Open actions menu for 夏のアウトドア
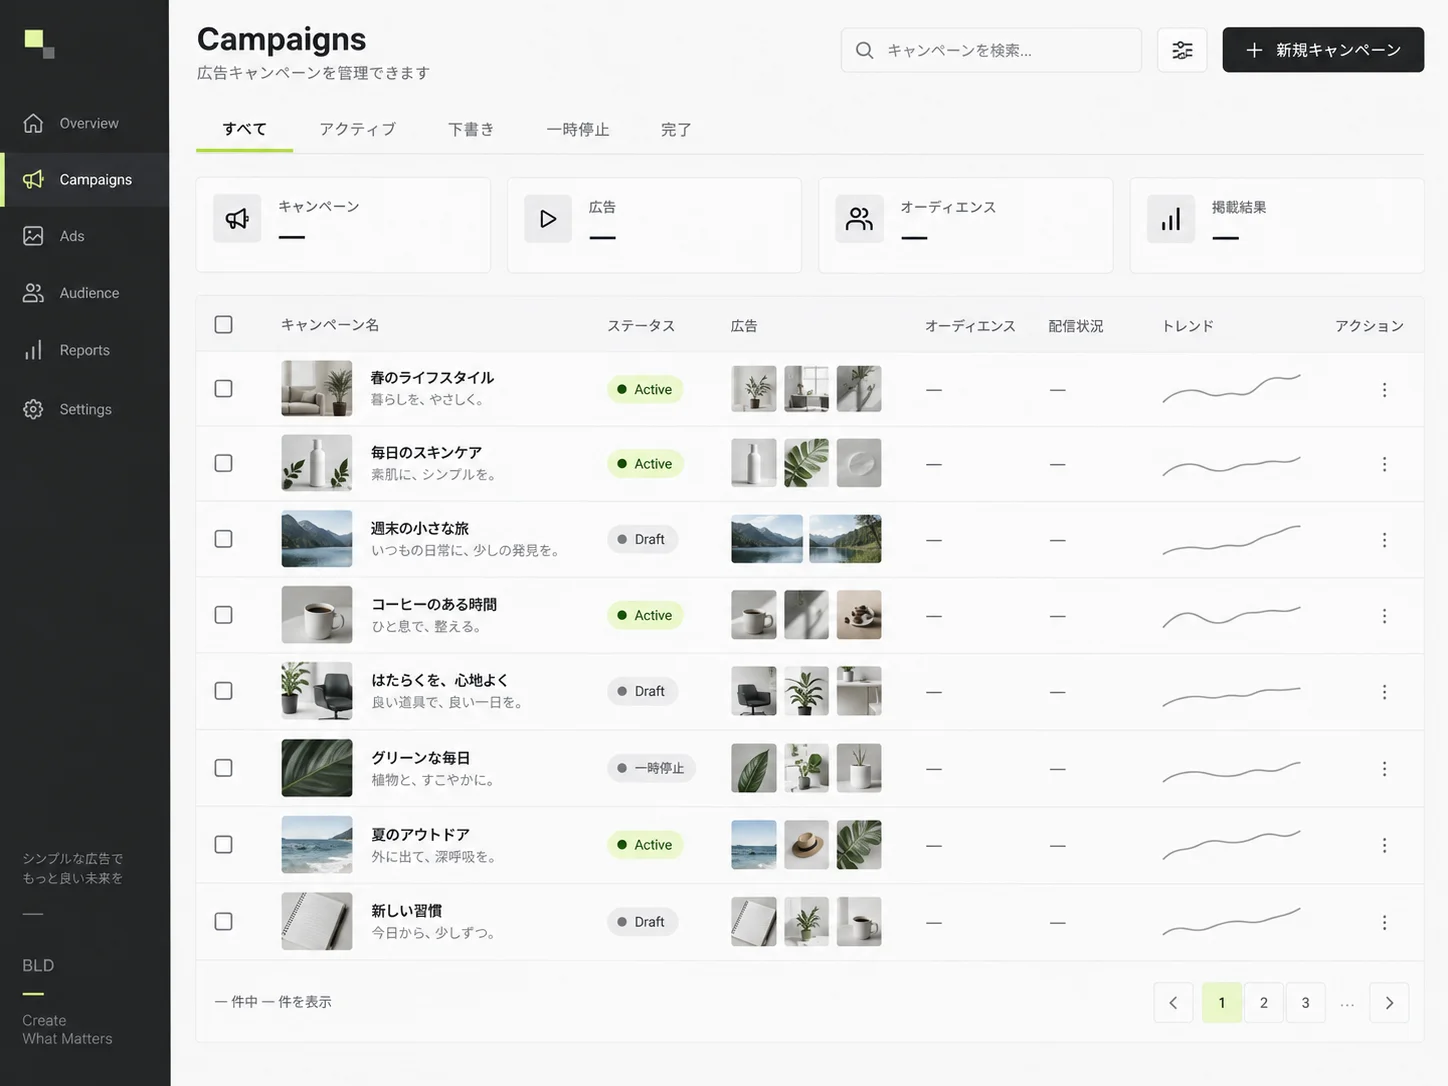This screenshot has width=1448, height=1086. (1384, 845)
